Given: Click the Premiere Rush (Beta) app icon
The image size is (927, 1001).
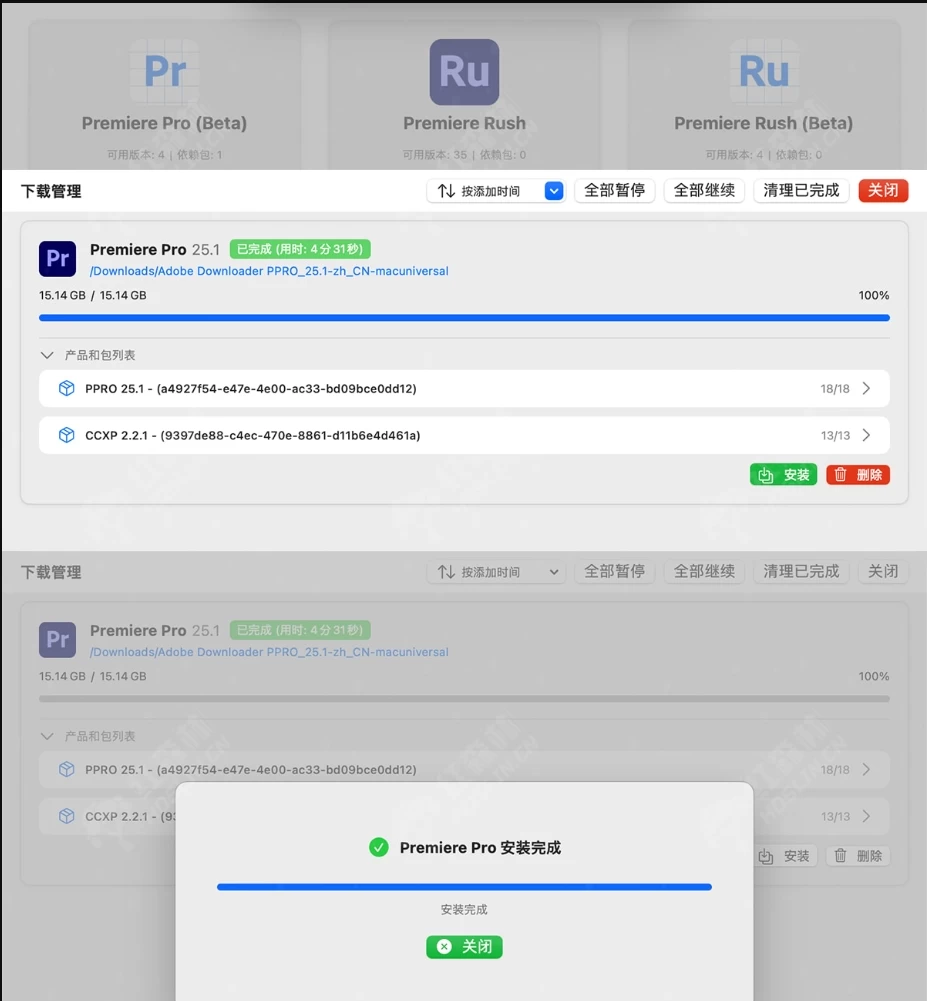Looking at the screenshot, I should click(764, 72).
